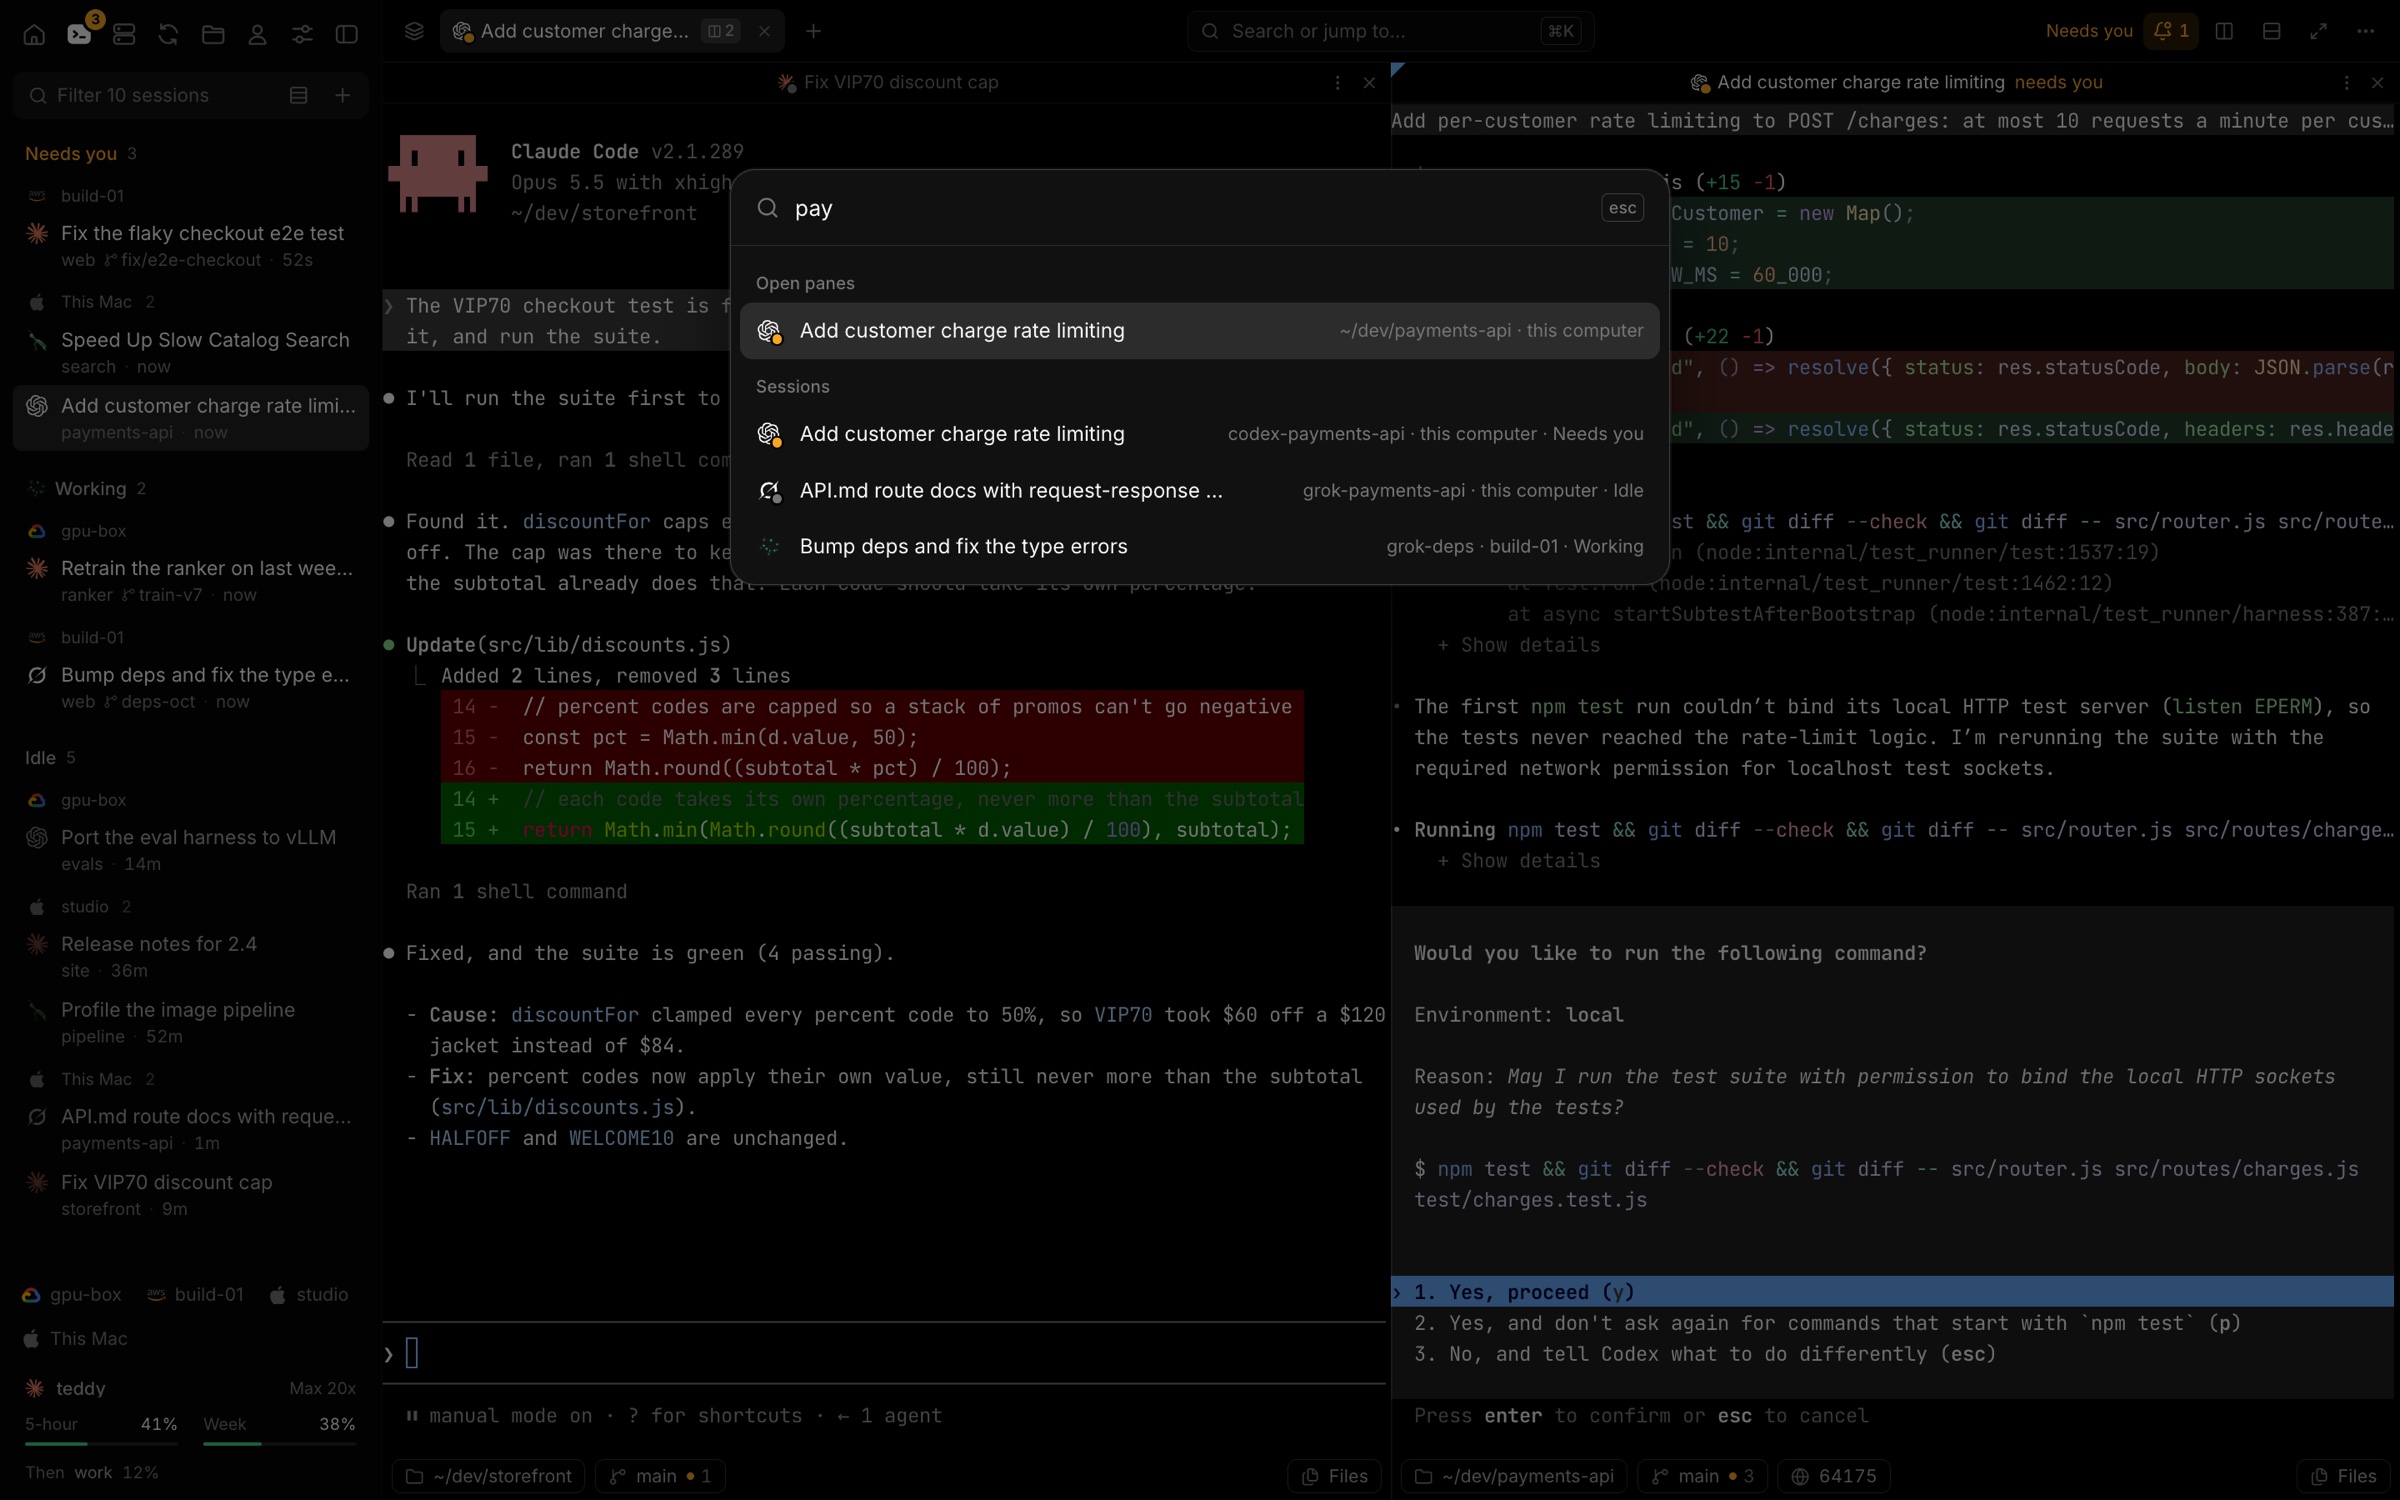Open the top-right three-dots more menu
2400x1500 pixels.
pyautogui.click(x=2365, y=31)
